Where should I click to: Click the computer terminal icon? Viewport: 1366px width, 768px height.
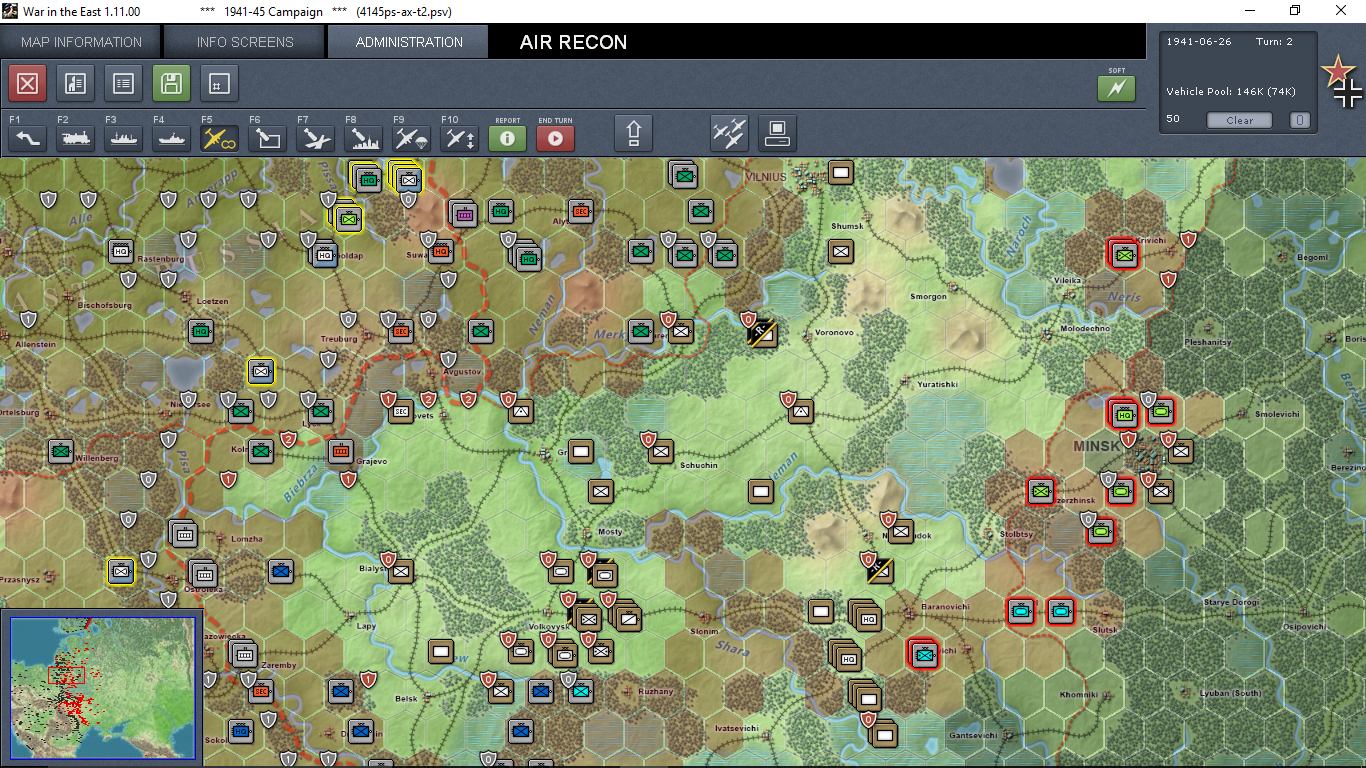(x=777, y=132)
